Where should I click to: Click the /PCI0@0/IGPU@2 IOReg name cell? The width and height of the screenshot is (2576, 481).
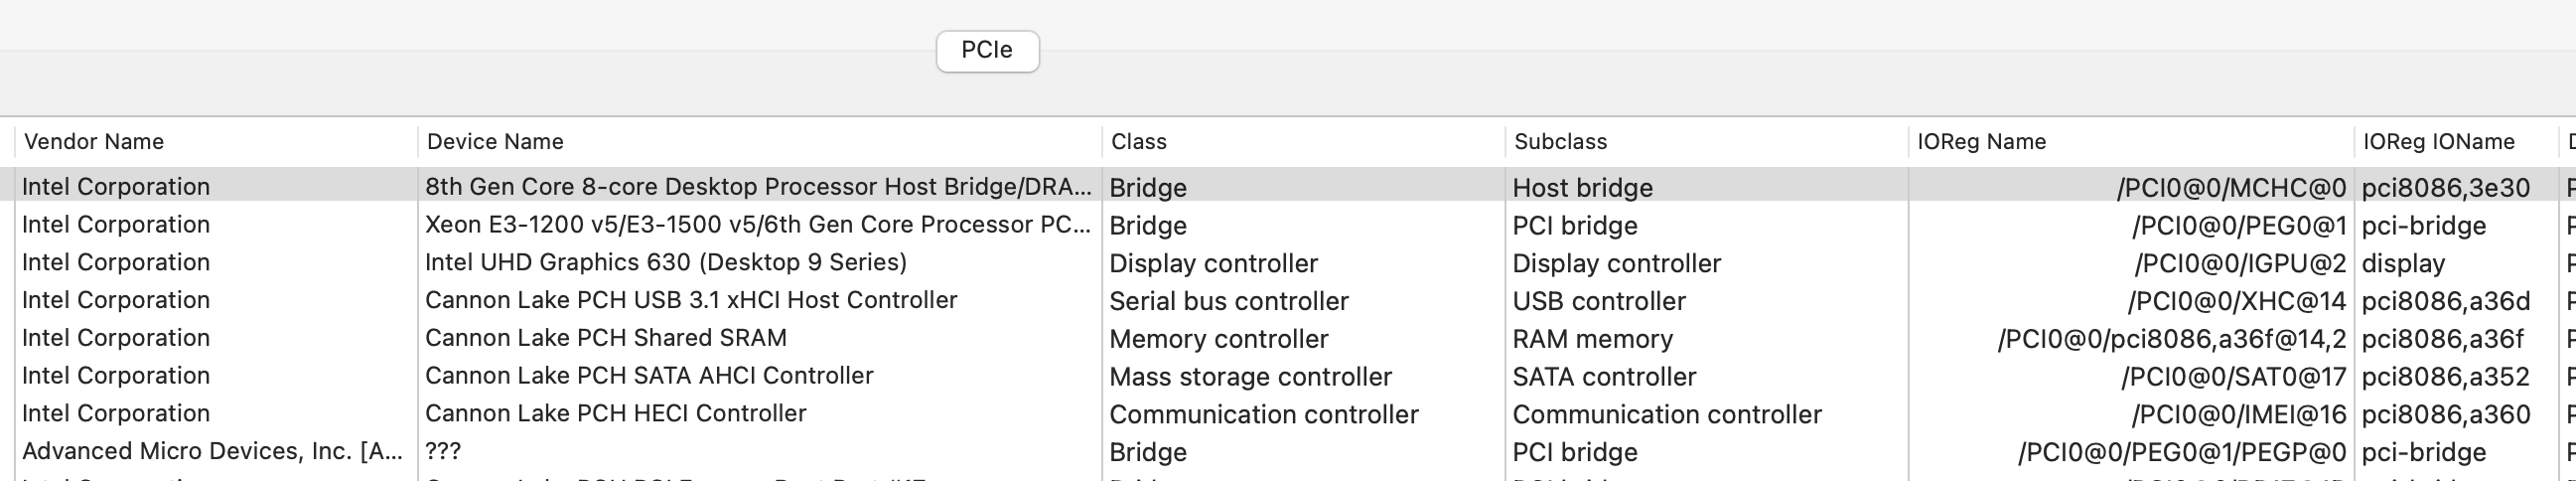click(x=2240, y=263)
